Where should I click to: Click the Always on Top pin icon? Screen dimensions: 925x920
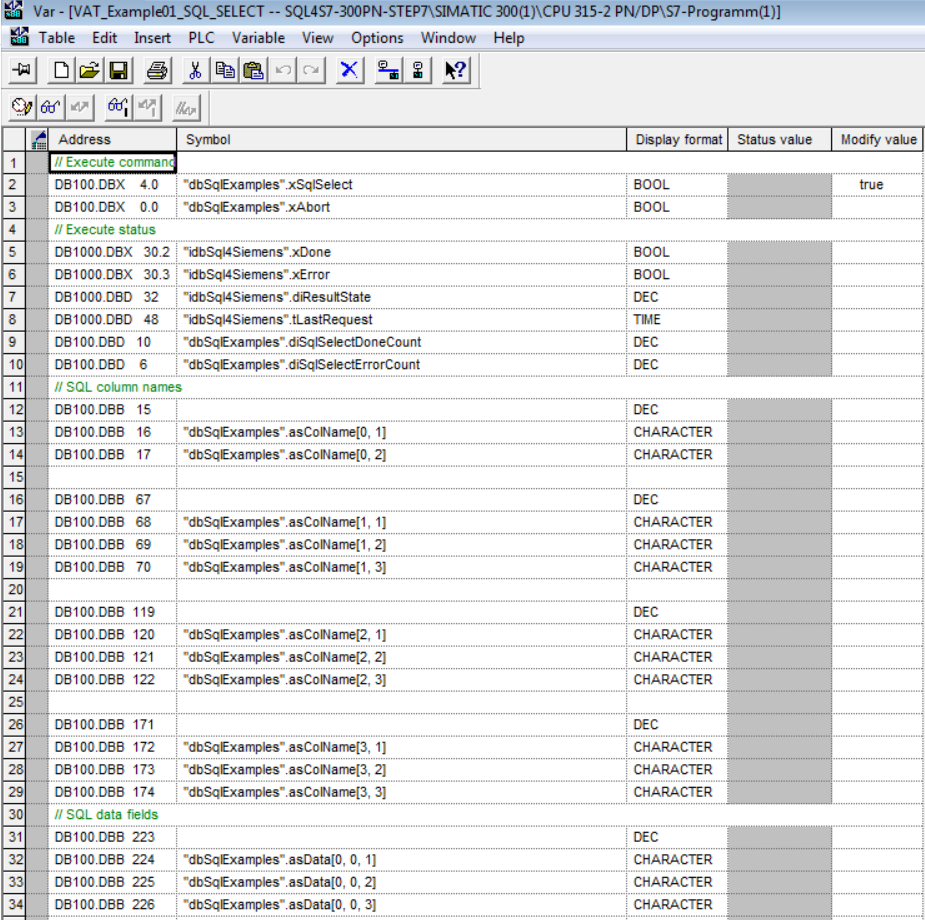(x=23, y=70)
